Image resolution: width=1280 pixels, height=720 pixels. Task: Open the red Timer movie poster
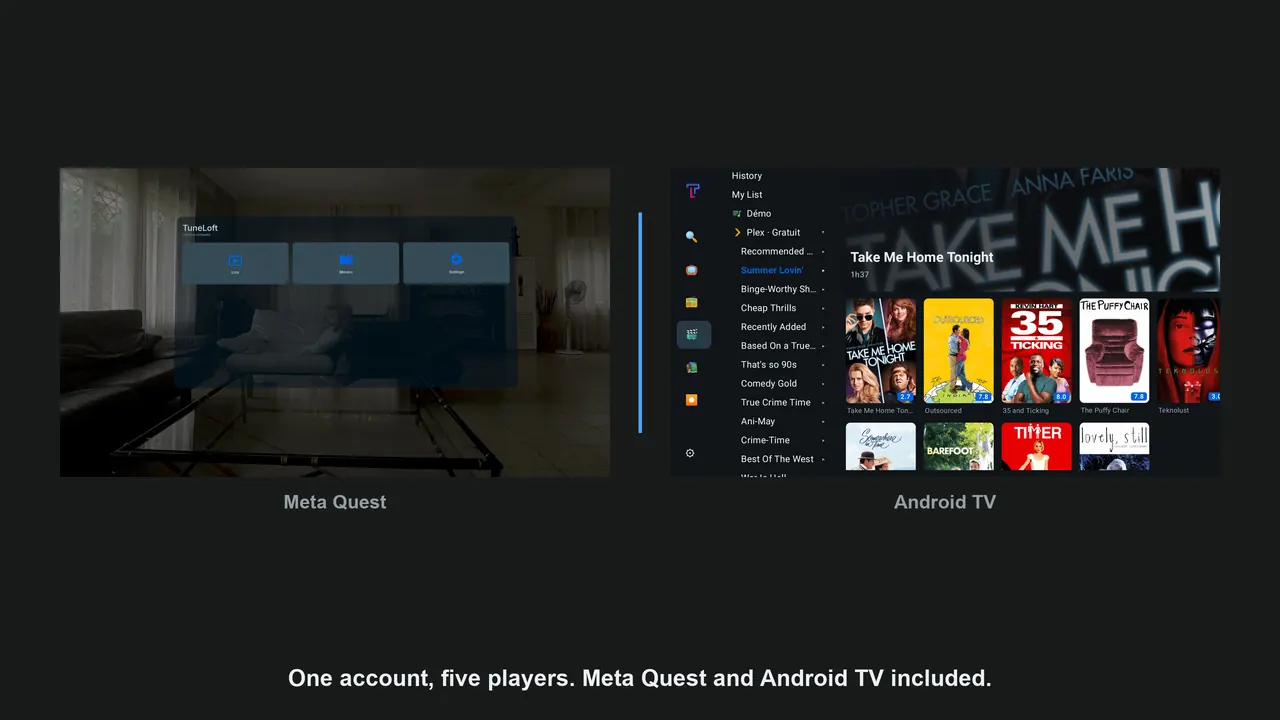[1037, 446]
